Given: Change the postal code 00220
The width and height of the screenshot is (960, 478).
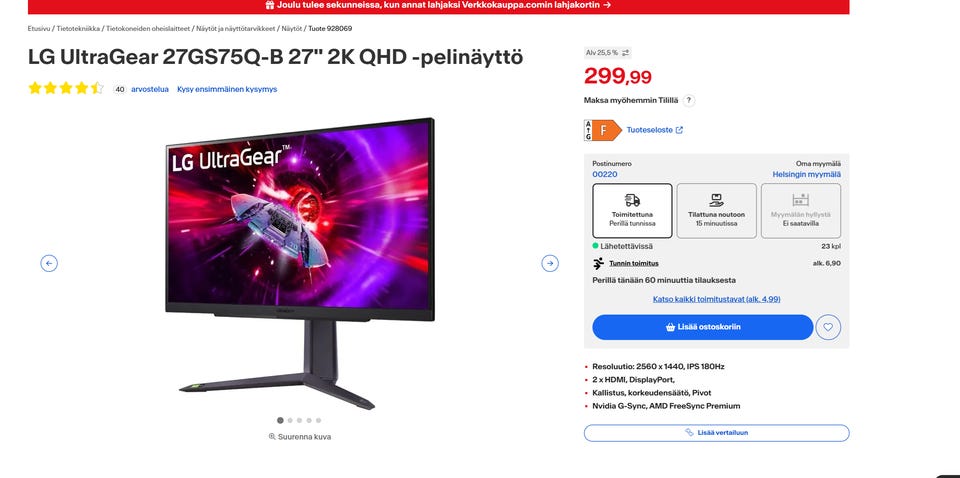Looking at the screenshot, I should click(x=605, y=174).
